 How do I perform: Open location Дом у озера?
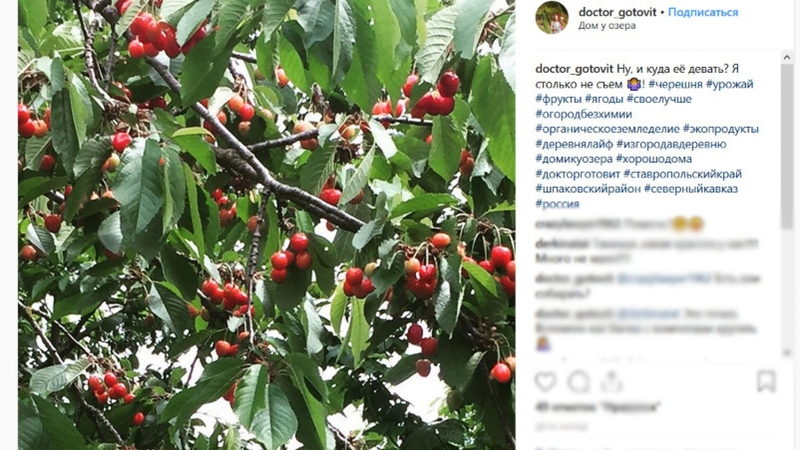tap(607, 26)
